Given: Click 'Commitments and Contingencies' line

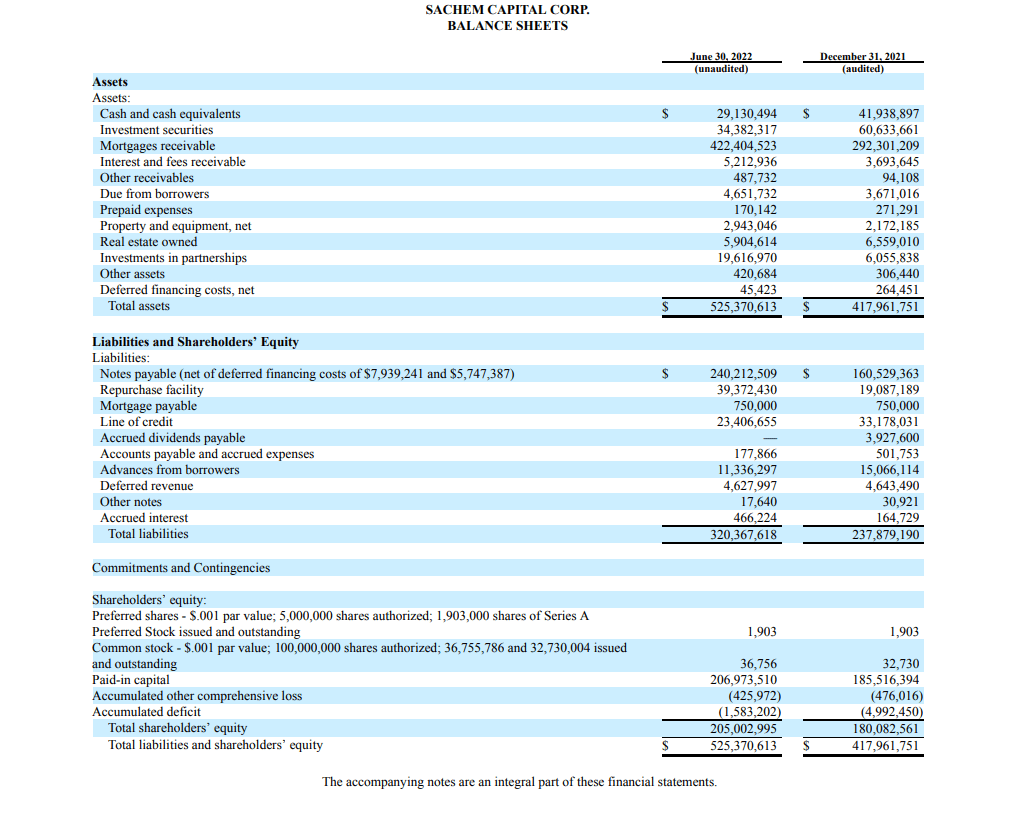Looking at the screenshot, I should click(181, 568).
